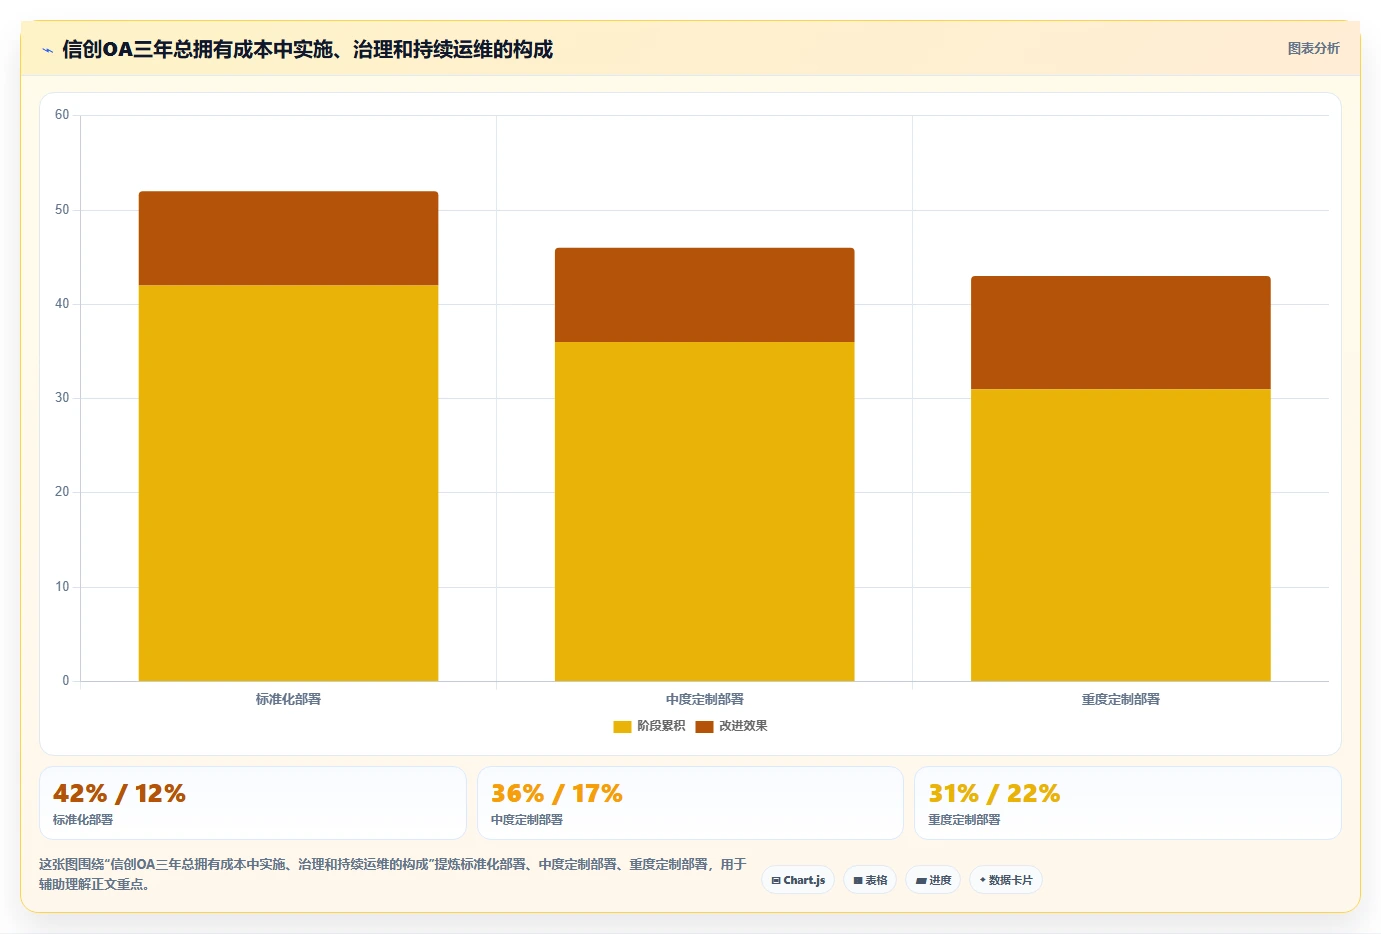Click the 中度定制部署 label under 36% card

coord(527,820)
